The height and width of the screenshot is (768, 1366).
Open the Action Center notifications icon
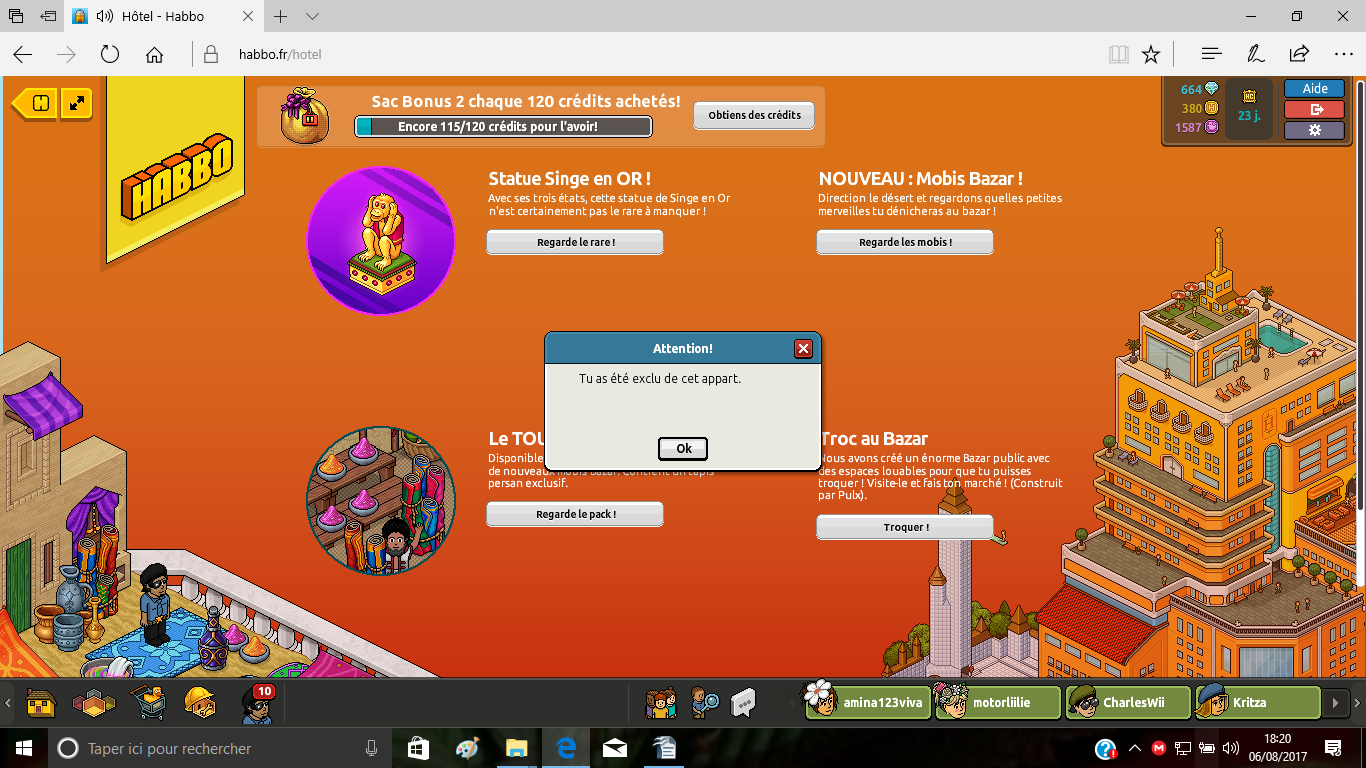[1333, 748]
